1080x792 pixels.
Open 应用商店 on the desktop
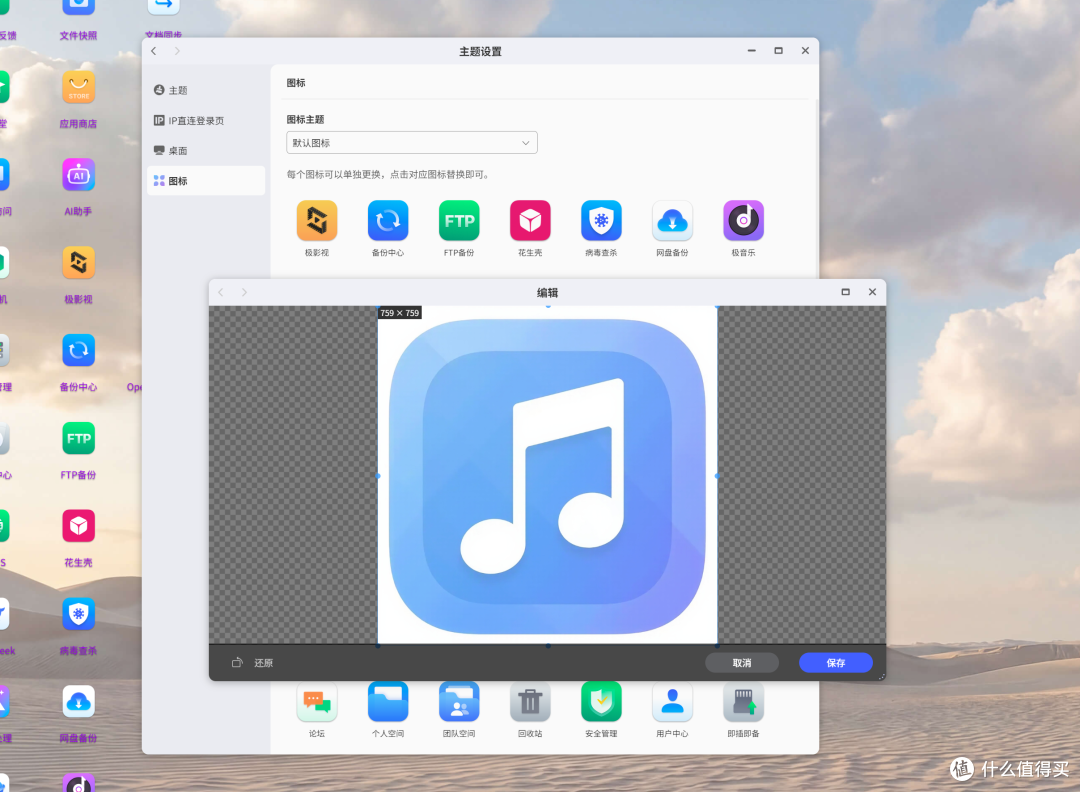point(79,87)
